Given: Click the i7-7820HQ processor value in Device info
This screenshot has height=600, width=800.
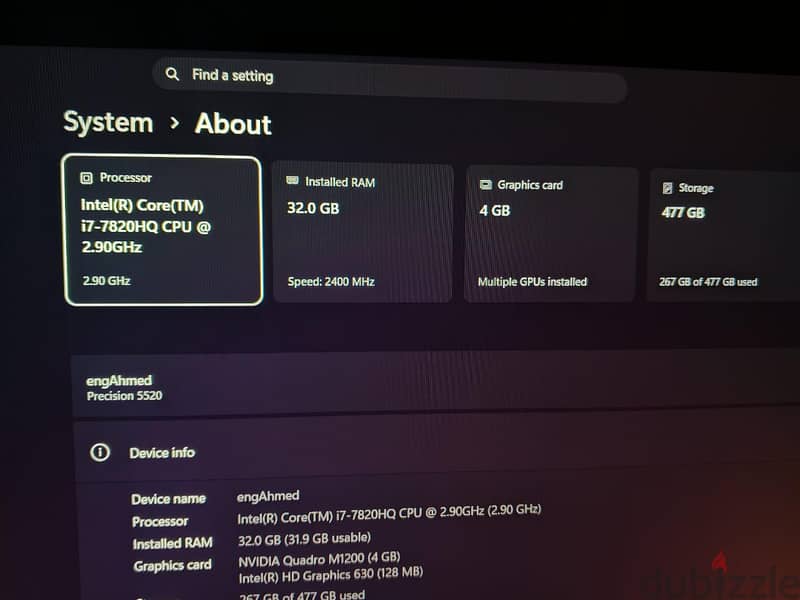Looking at the screenshot, I should [389, 514].
